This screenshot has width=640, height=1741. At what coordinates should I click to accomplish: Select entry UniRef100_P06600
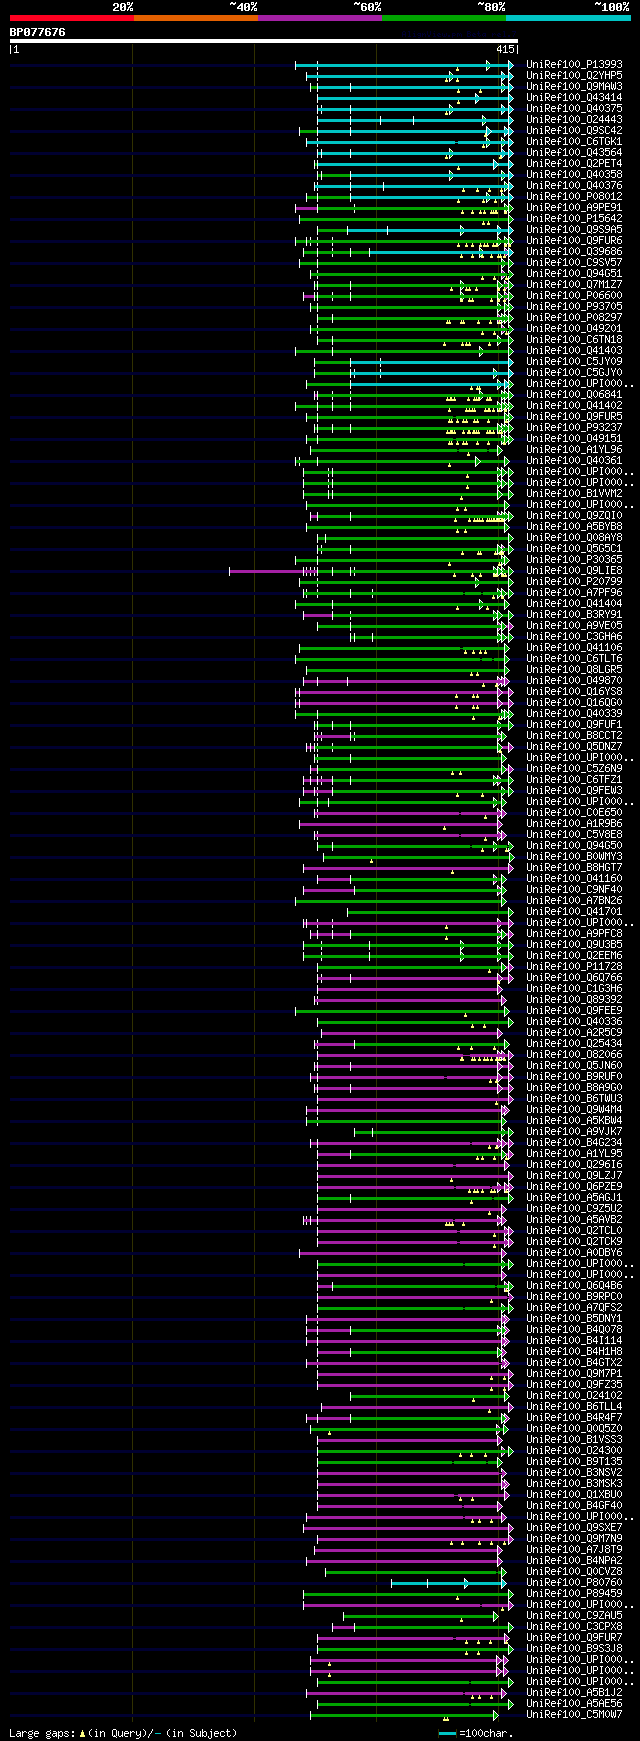tap(574, 296)
